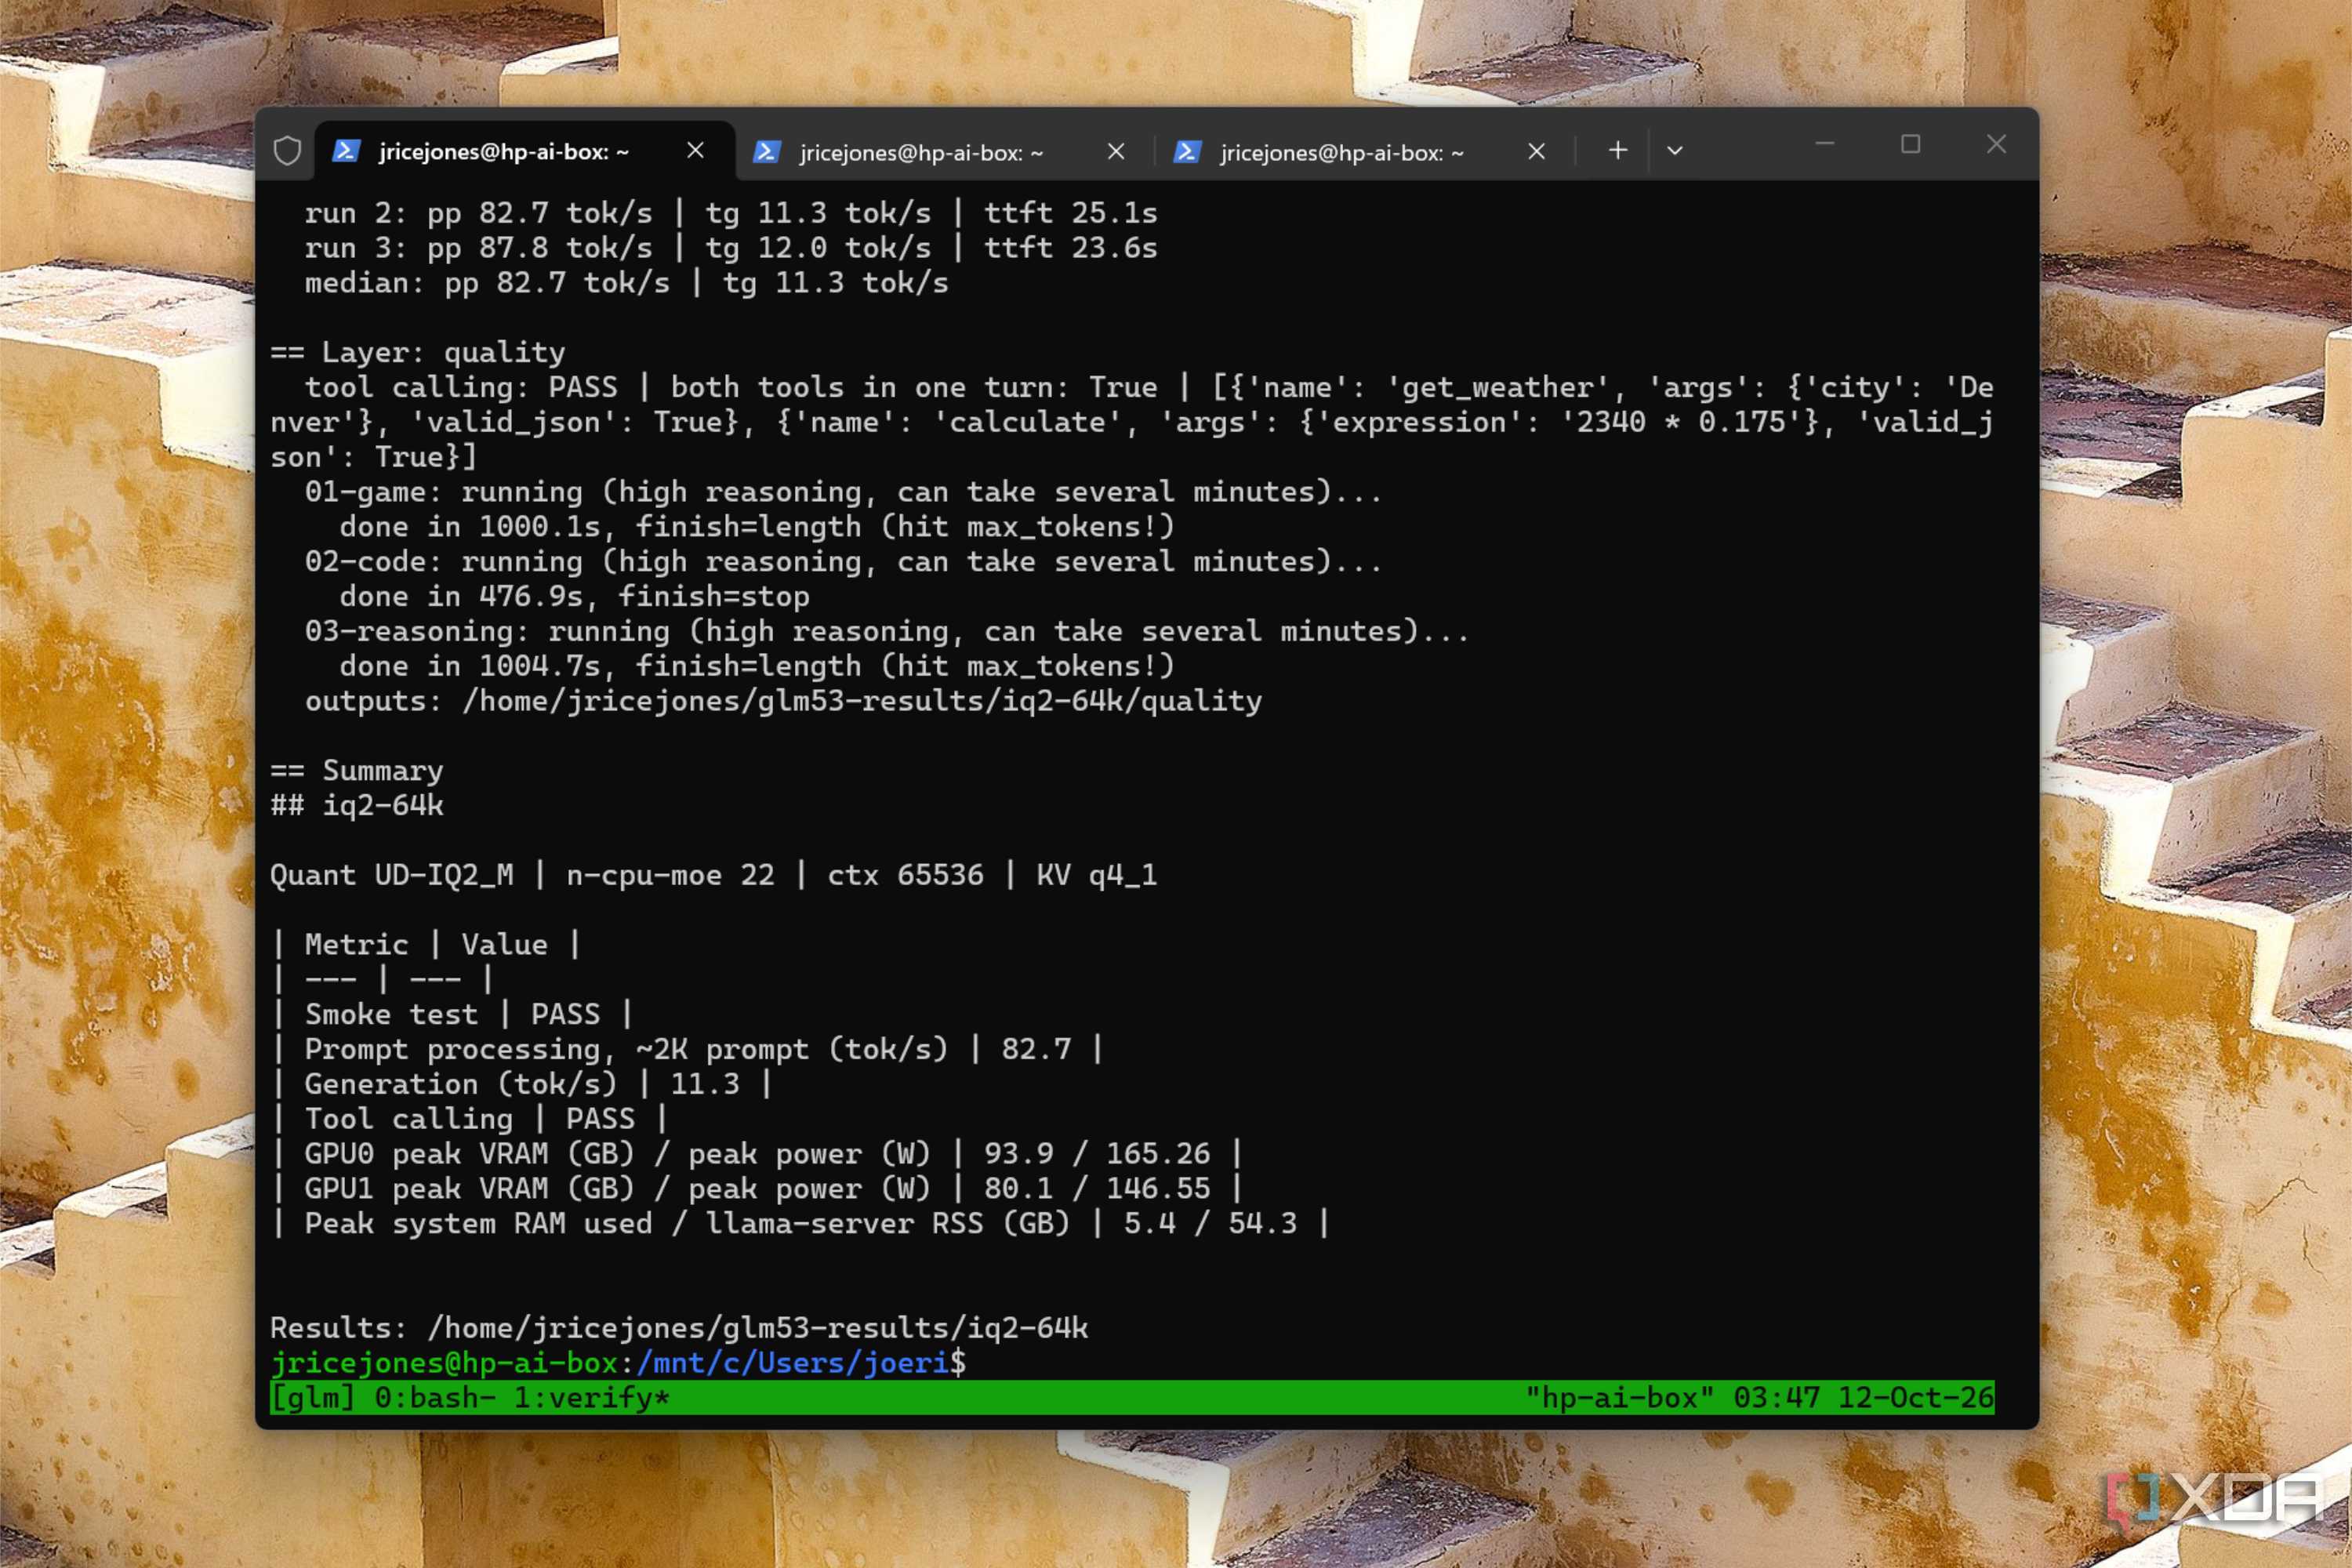Click 'ctx 65536' value
The image size is (2352, 1568).
click(906, 876)
